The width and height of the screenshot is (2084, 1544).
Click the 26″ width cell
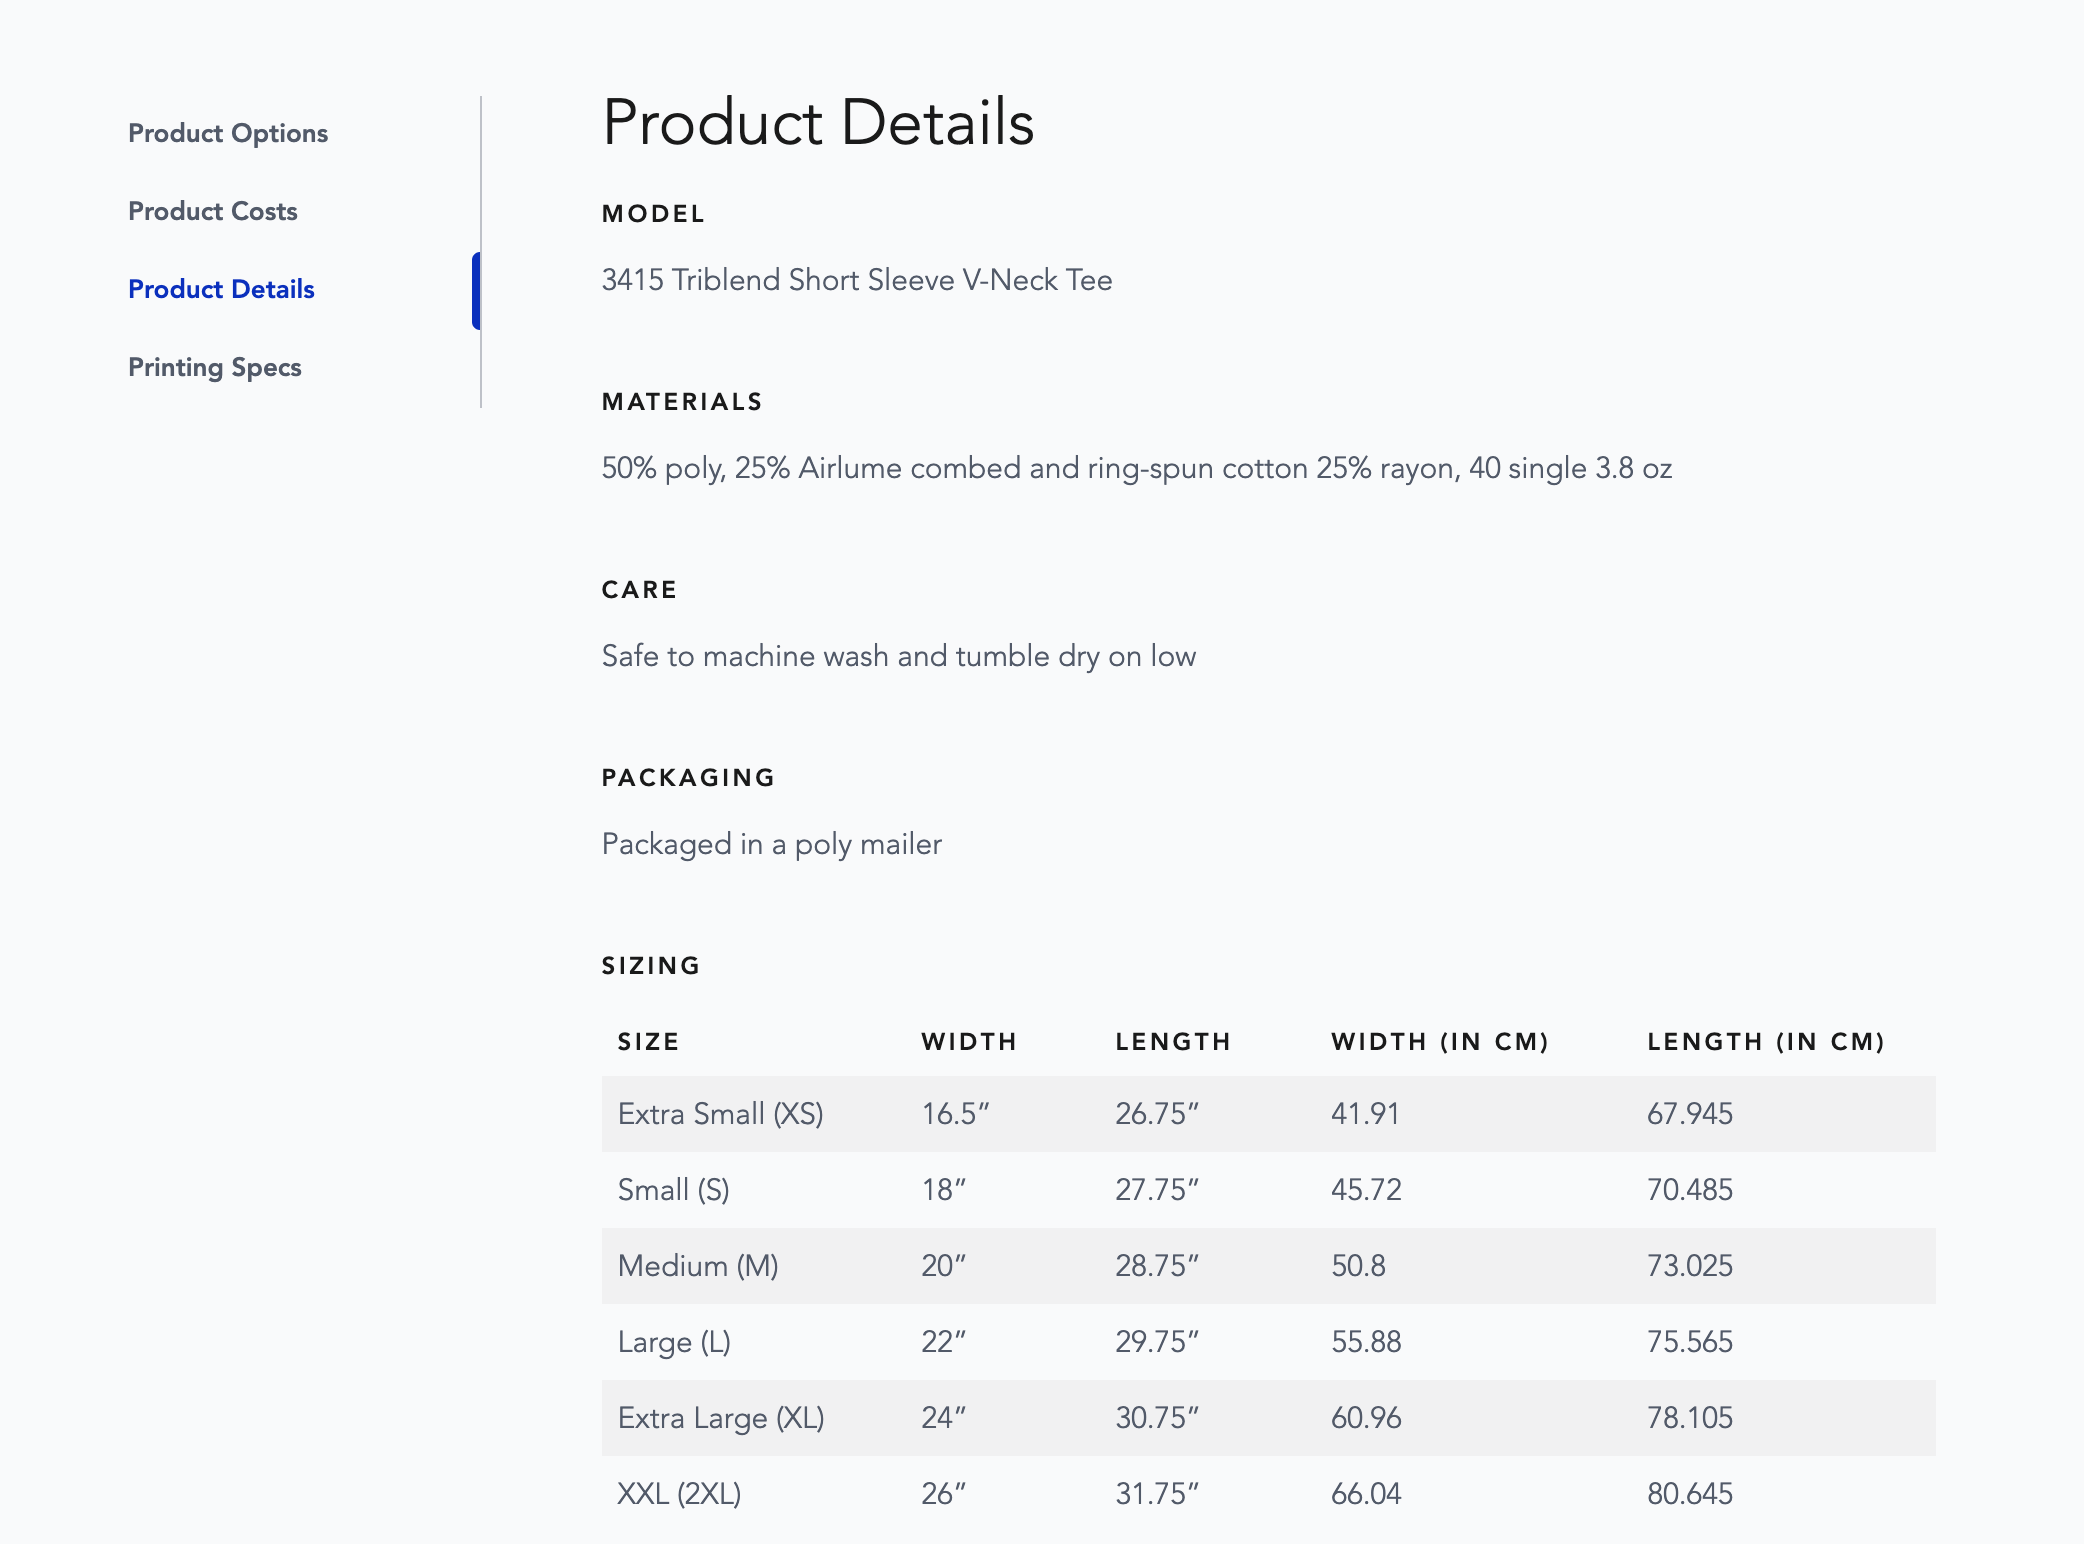[944, 1494]
